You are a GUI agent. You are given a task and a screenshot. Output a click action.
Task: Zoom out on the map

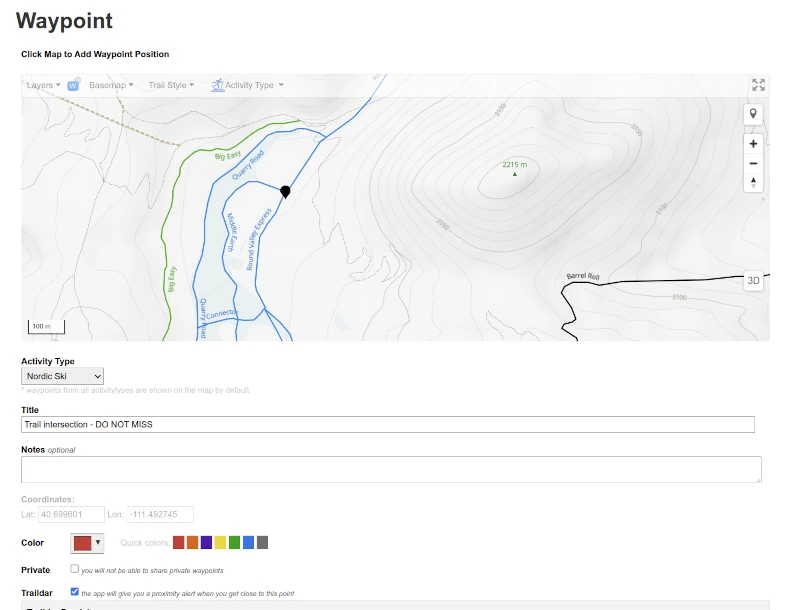click(x=753, y=163)
